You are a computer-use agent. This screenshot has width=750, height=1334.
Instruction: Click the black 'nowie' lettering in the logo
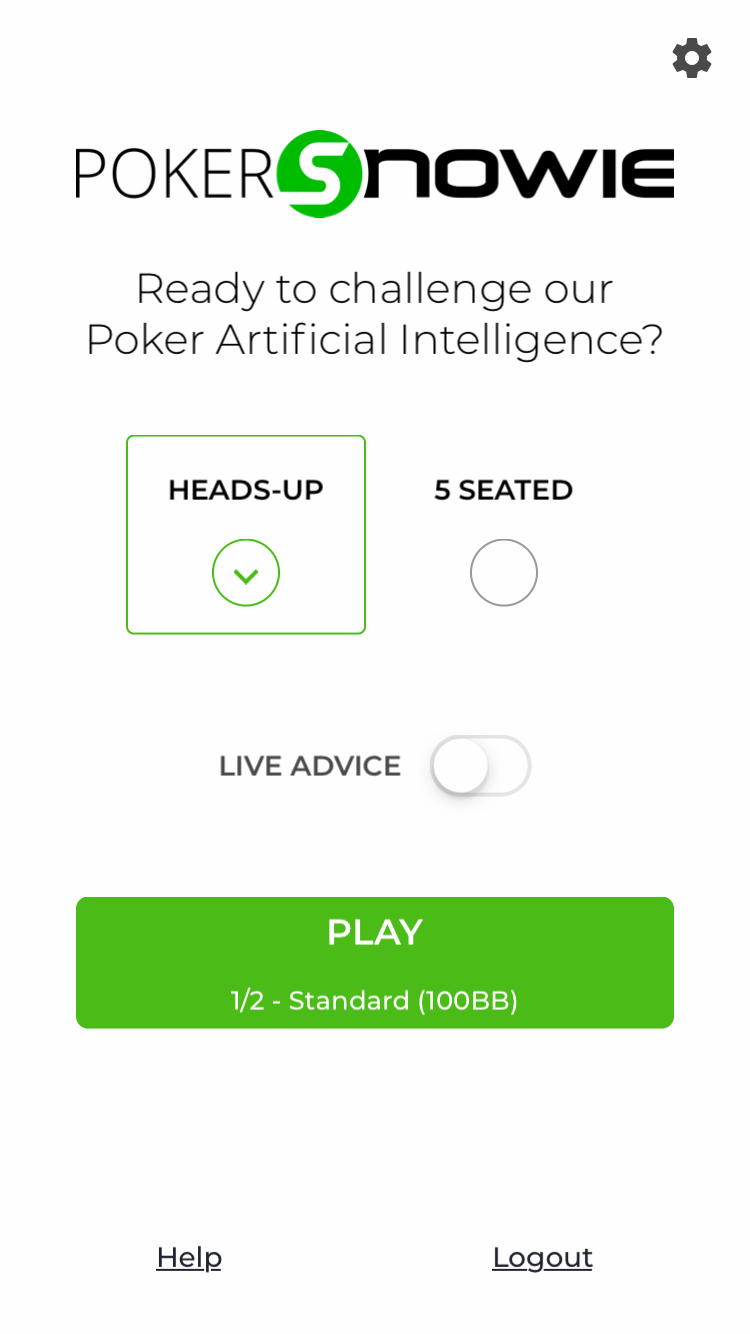tap(518, 174)
